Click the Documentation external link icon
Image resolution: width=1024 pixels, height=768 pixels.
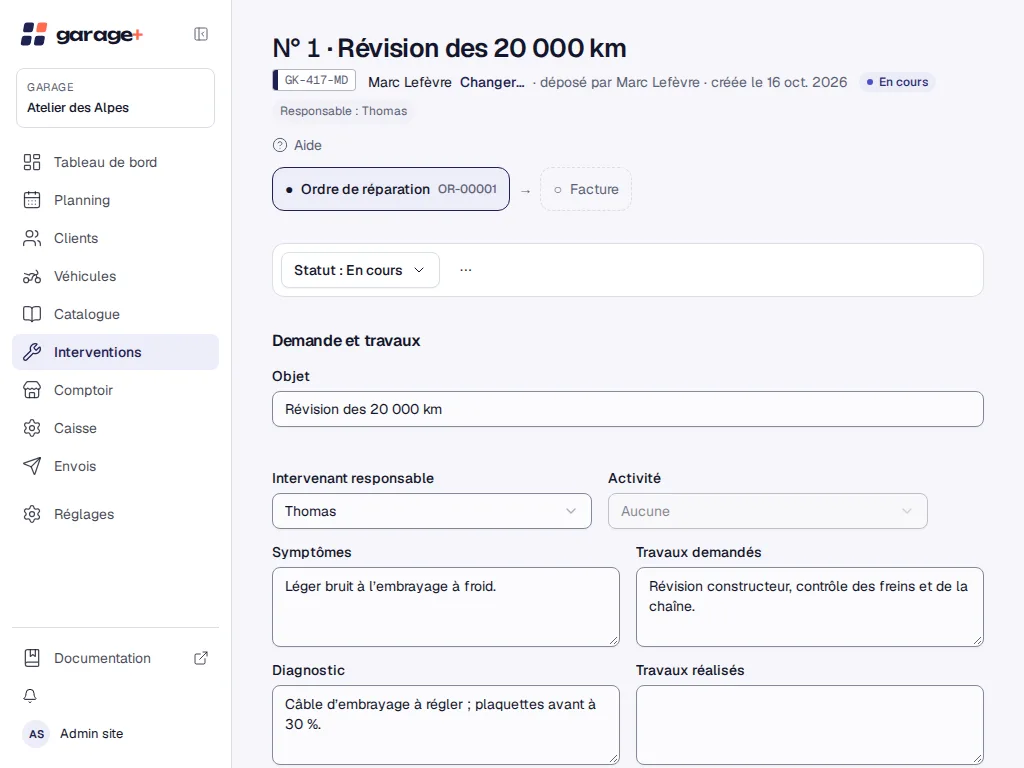[201, 658]
